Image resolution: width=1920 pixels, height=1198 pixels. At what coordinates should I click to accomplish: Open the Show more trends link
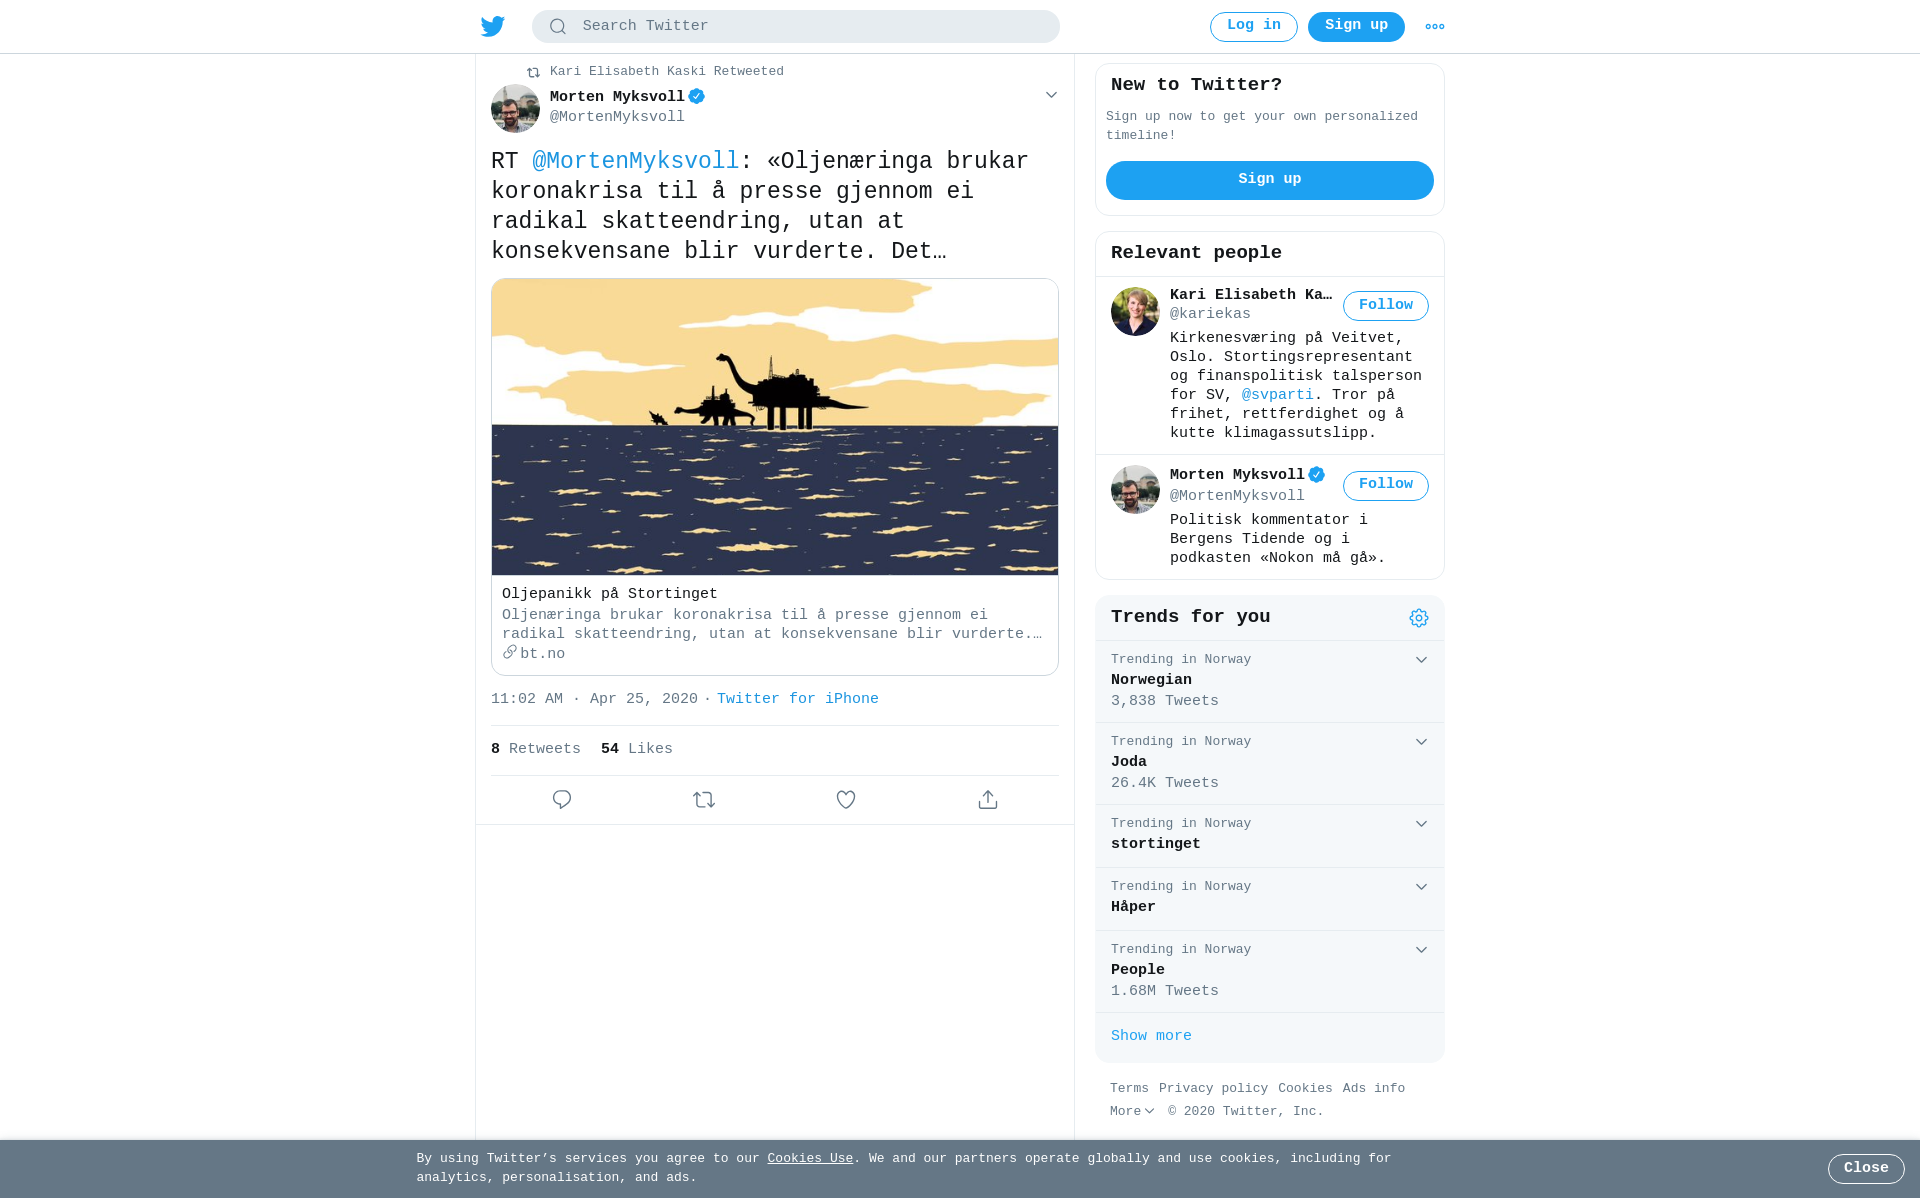click(x=1151, y=1036)
